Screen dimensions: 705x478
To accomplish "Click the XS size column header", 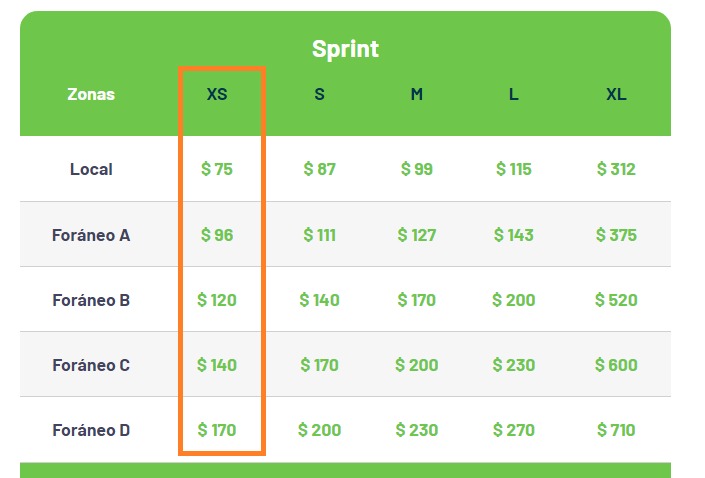I will click(217, 95).
